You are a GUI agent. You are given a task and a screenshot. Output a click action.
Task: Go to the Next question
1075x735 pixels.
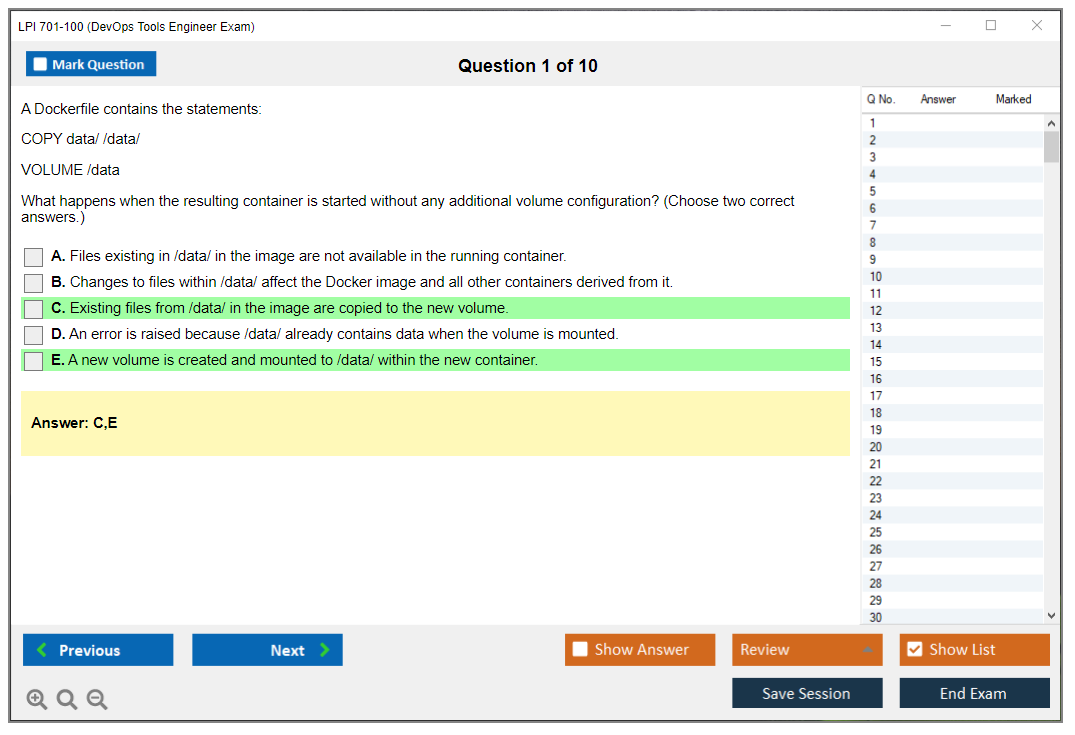pyautogui.click(x=267, y=650)
